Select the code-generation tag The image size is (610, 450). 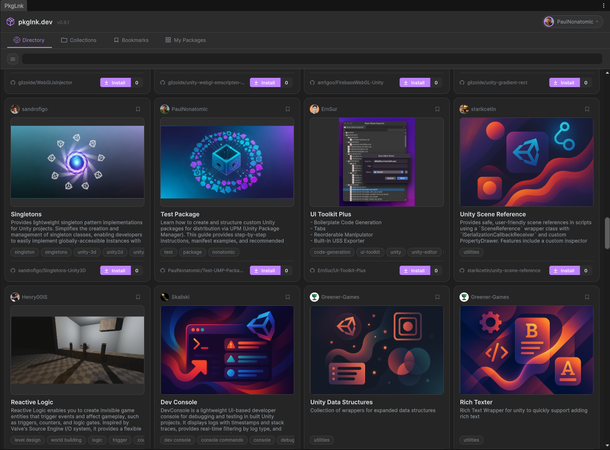[x=332, y=252]
